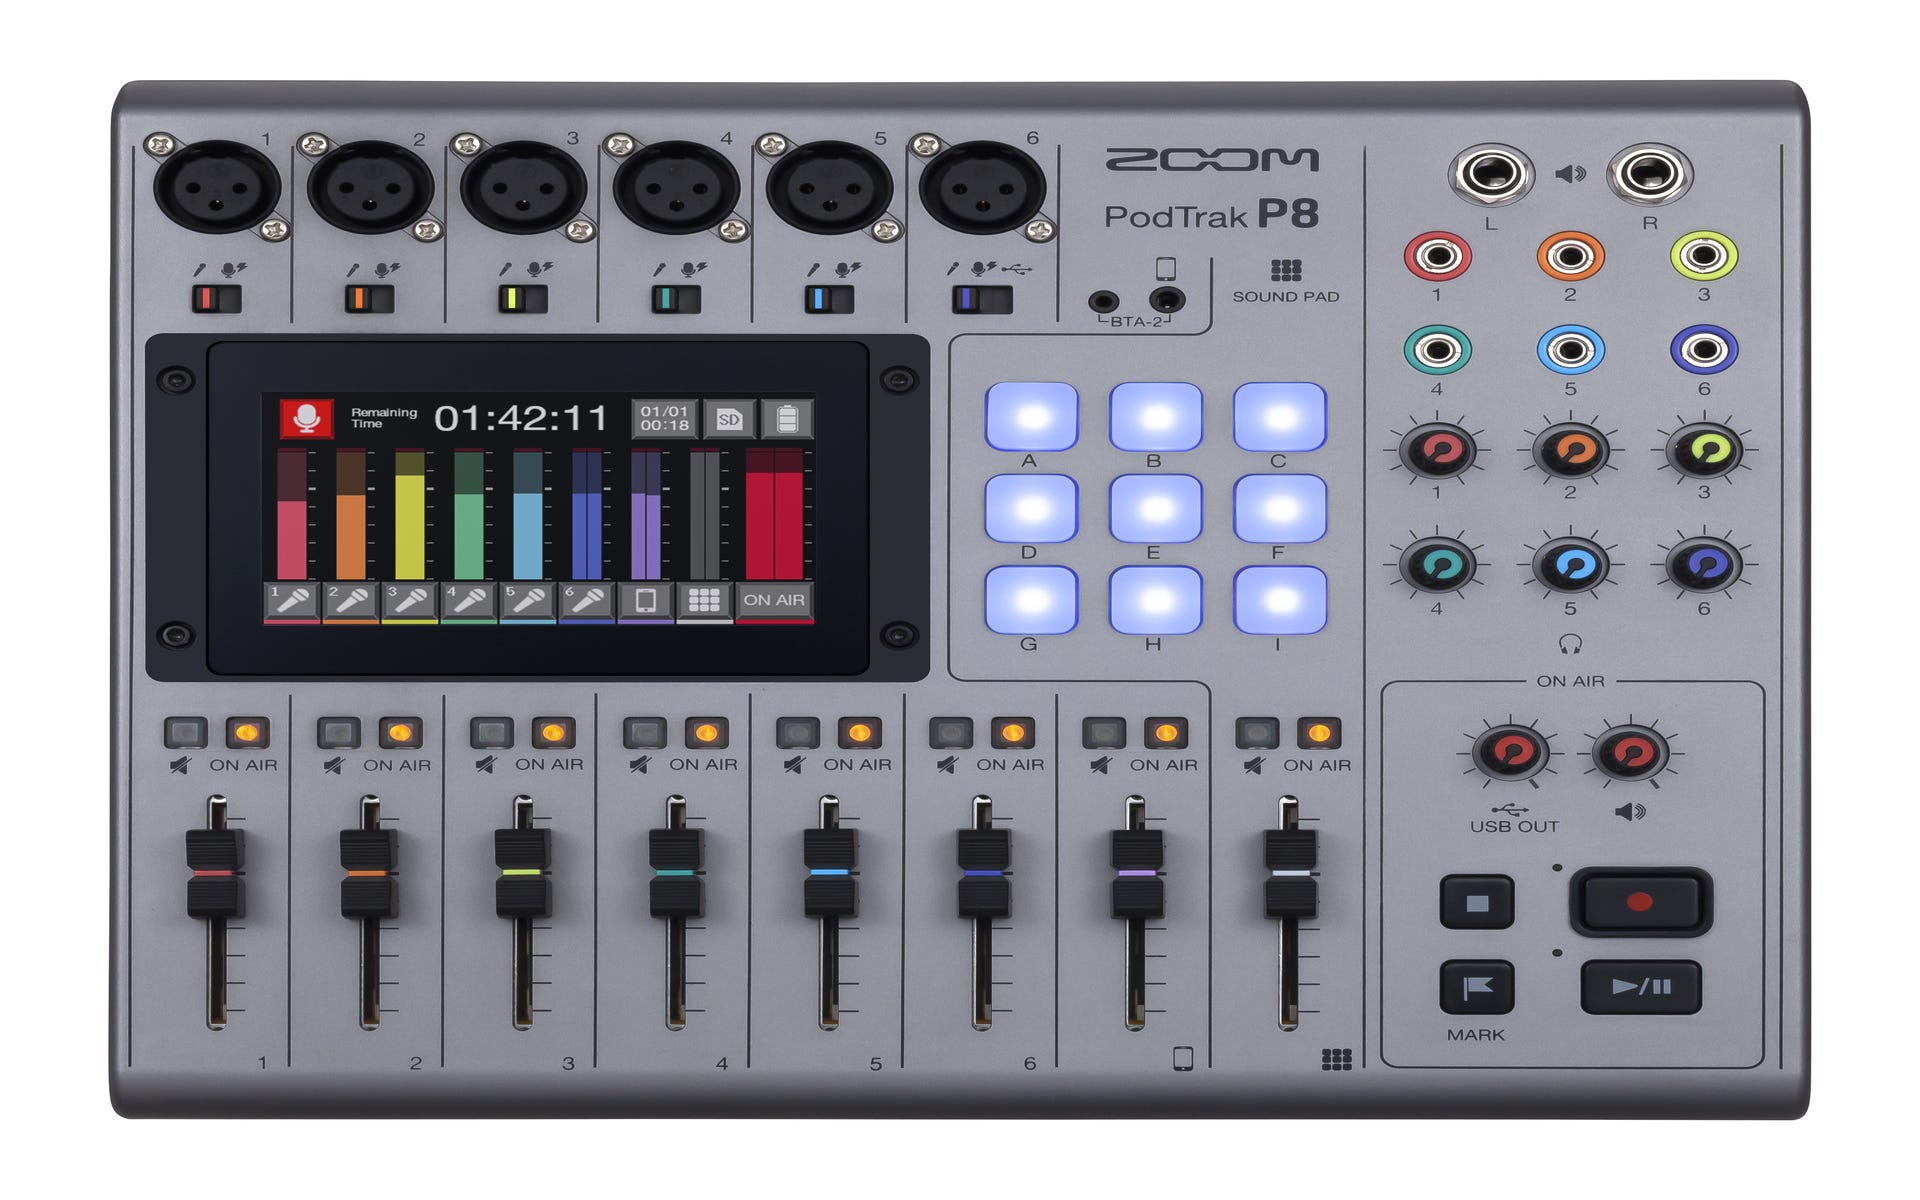This screenshot has height=1200, width=1920.
Task: Tap the 01/01 00:18 file counter on screen
Action: pyautogui.click(x=665, y=419)
